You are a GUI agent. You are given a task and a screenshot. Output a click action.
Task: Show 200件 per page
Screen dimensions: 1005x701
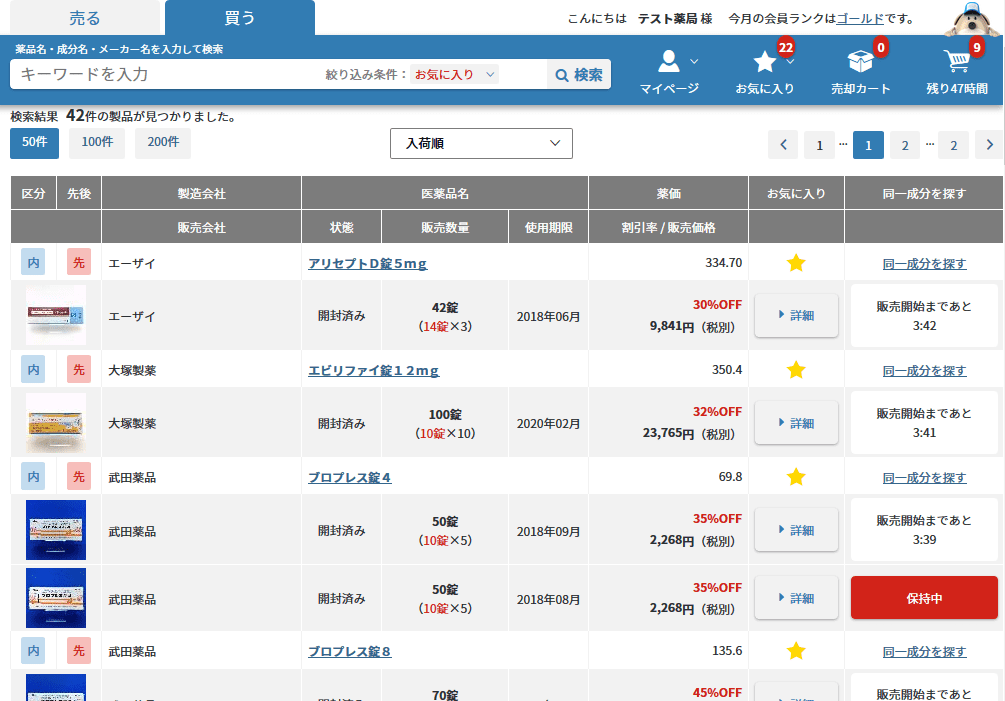tap(163, 143)
